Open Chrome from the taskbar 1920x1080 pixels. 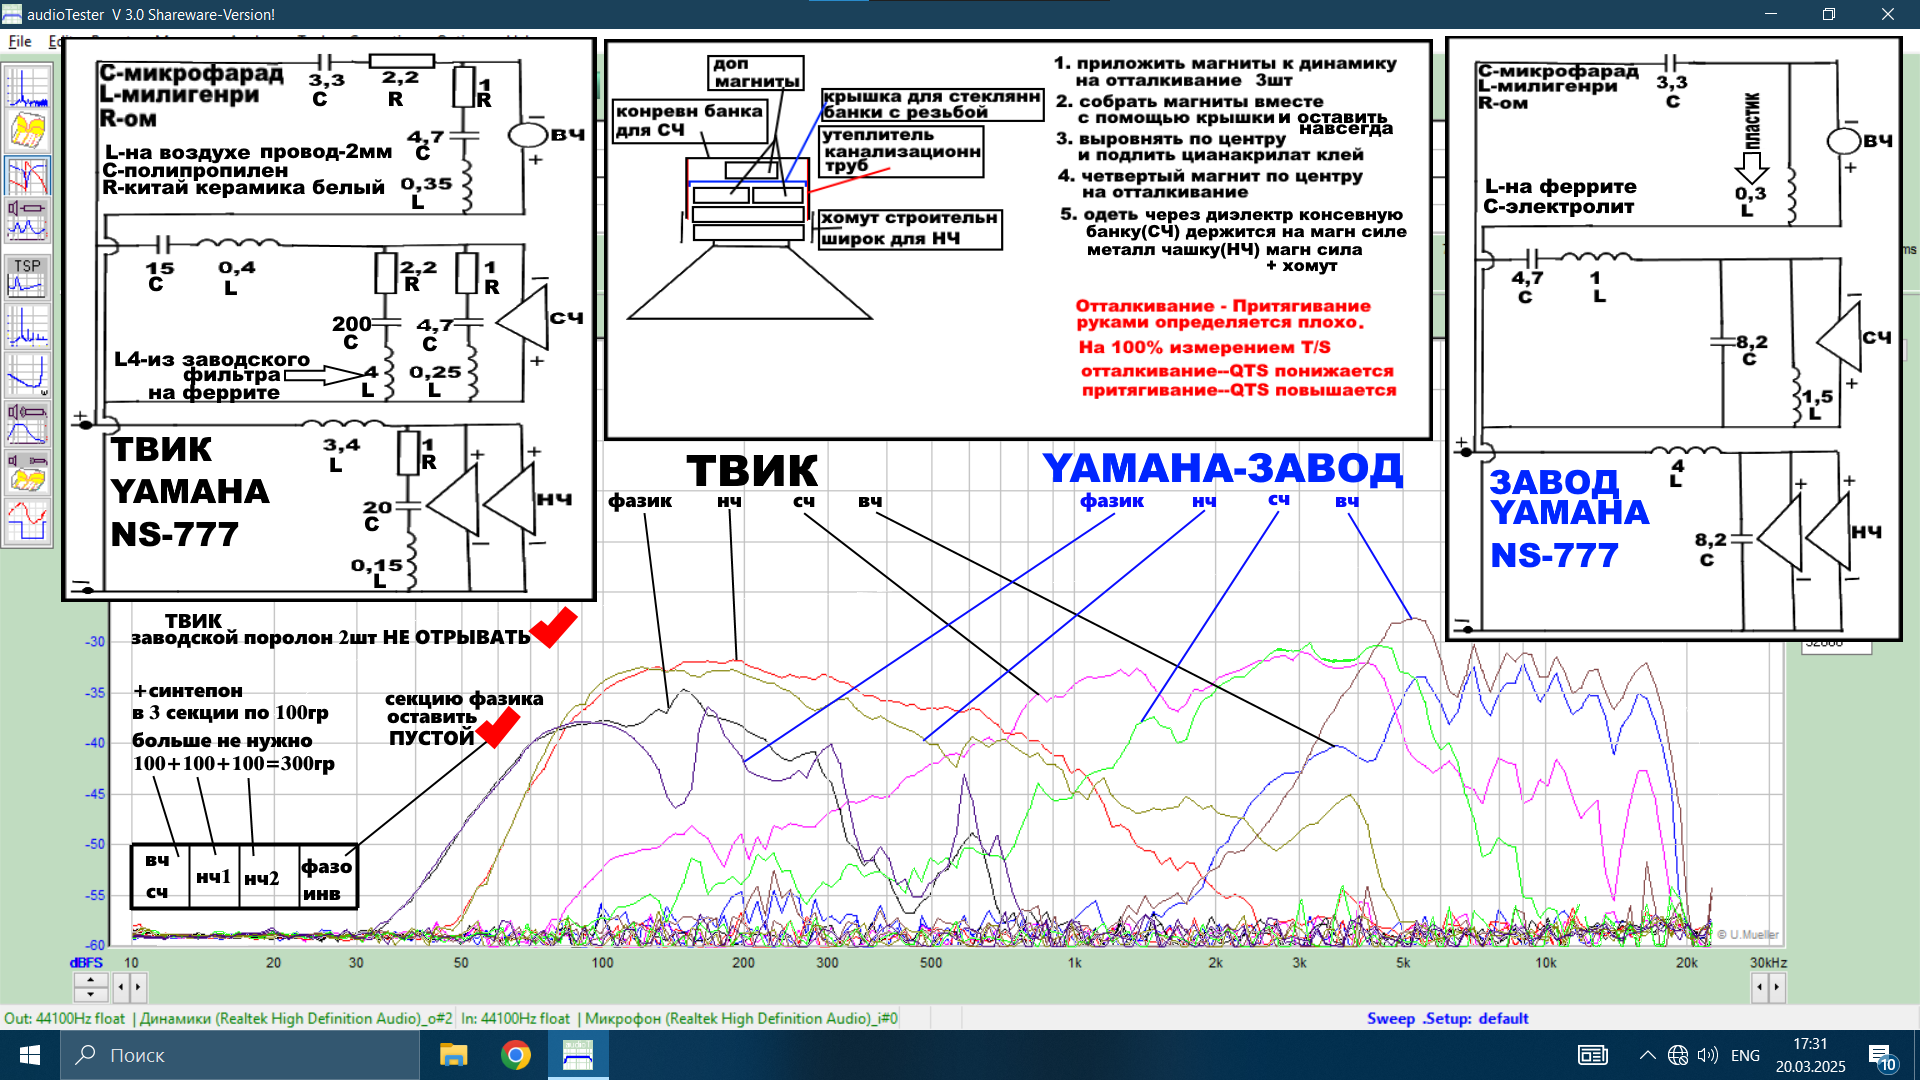(516, 1055)
